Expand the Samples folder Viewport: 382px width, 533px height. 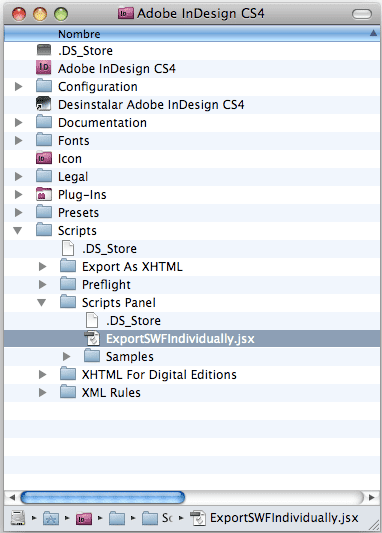coord(67,356)
